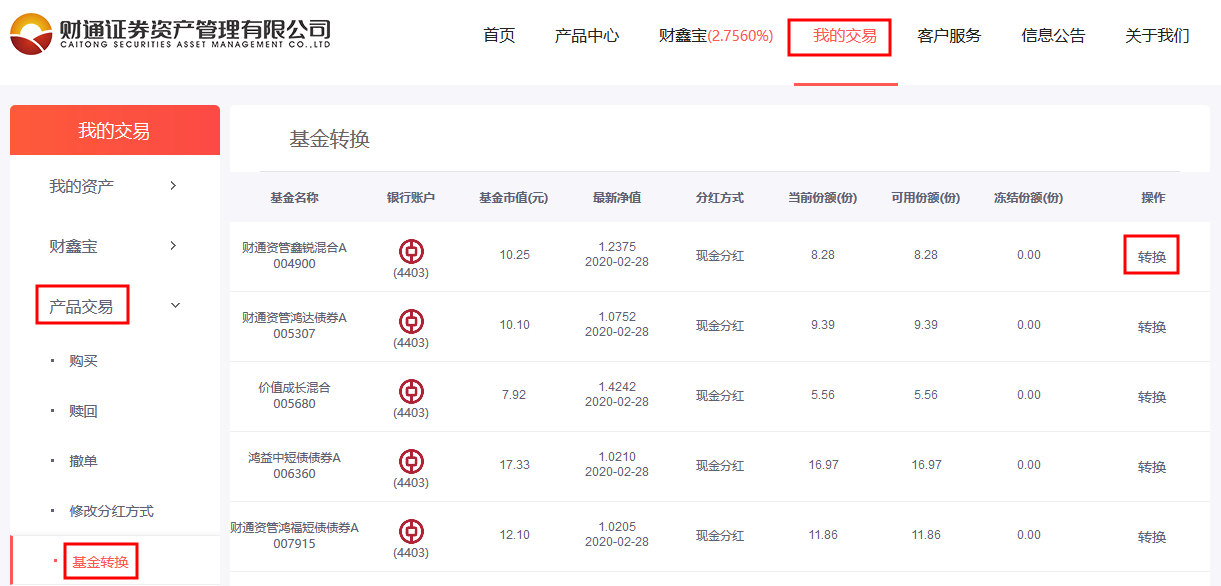Click fund name 财通资管鑫锐混合A
Screen dimensions: 1221x586
[x=294, y=247]
